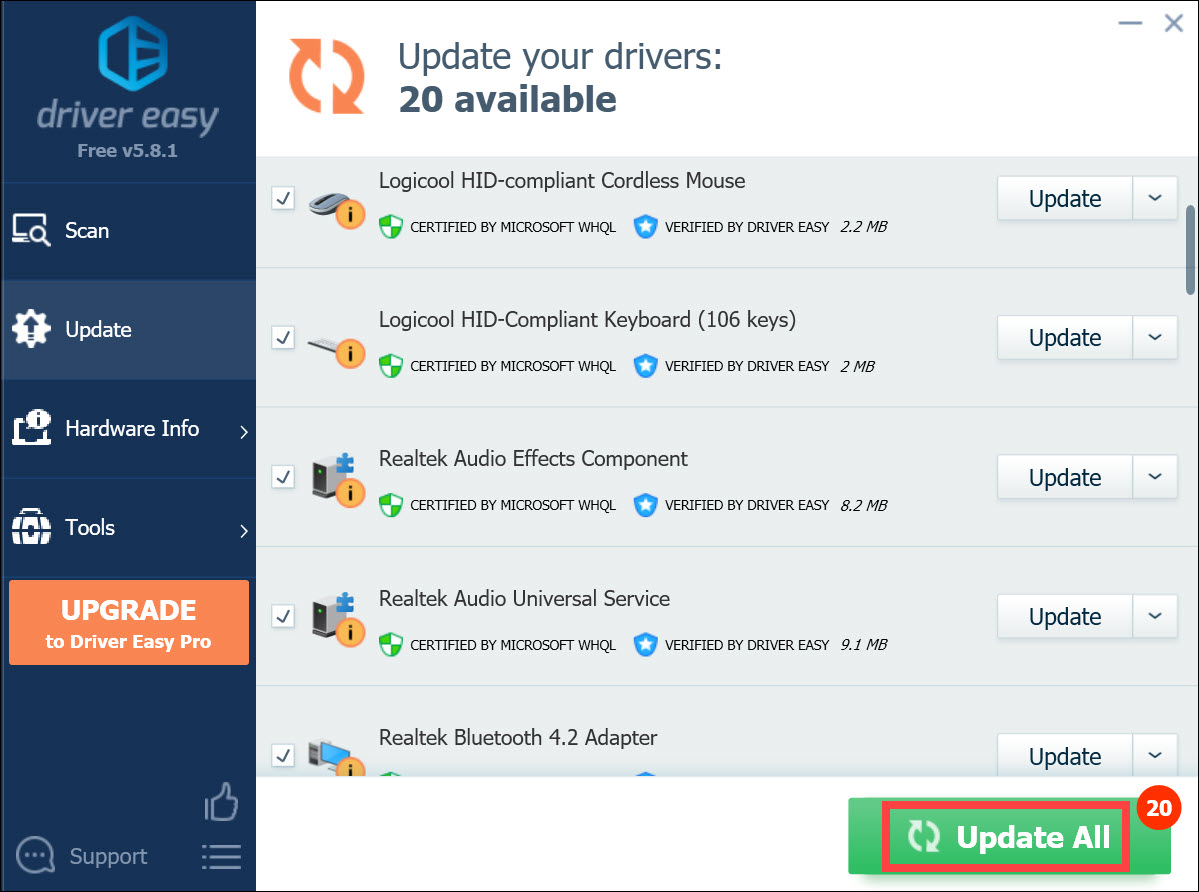Click the Realtek Bluetooth 4.2 Adapter device icon
This screenshot has width=1199, height=892.
(335, 757)
